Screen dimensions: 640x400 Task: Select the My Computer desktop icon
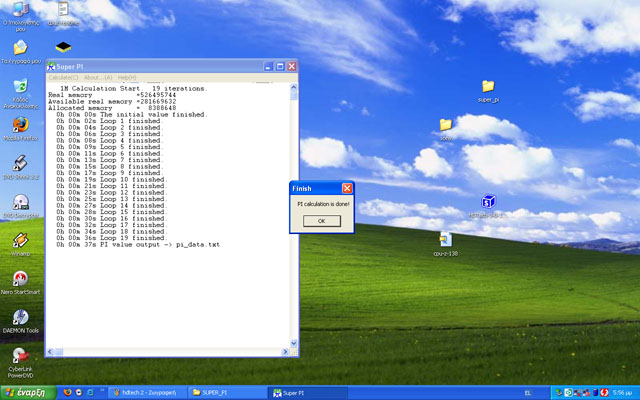click(20, 16)
